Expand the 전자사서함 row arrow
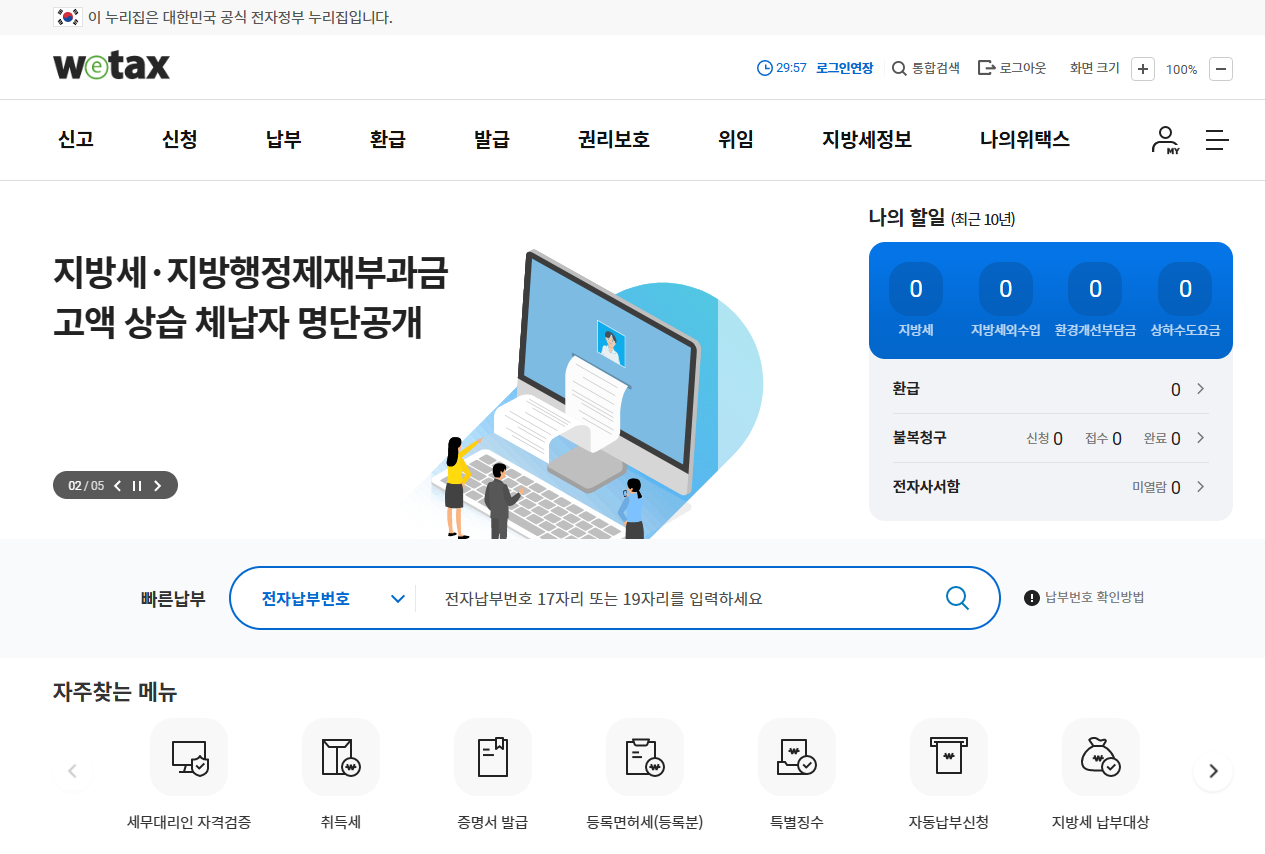 coord(1201,487)
